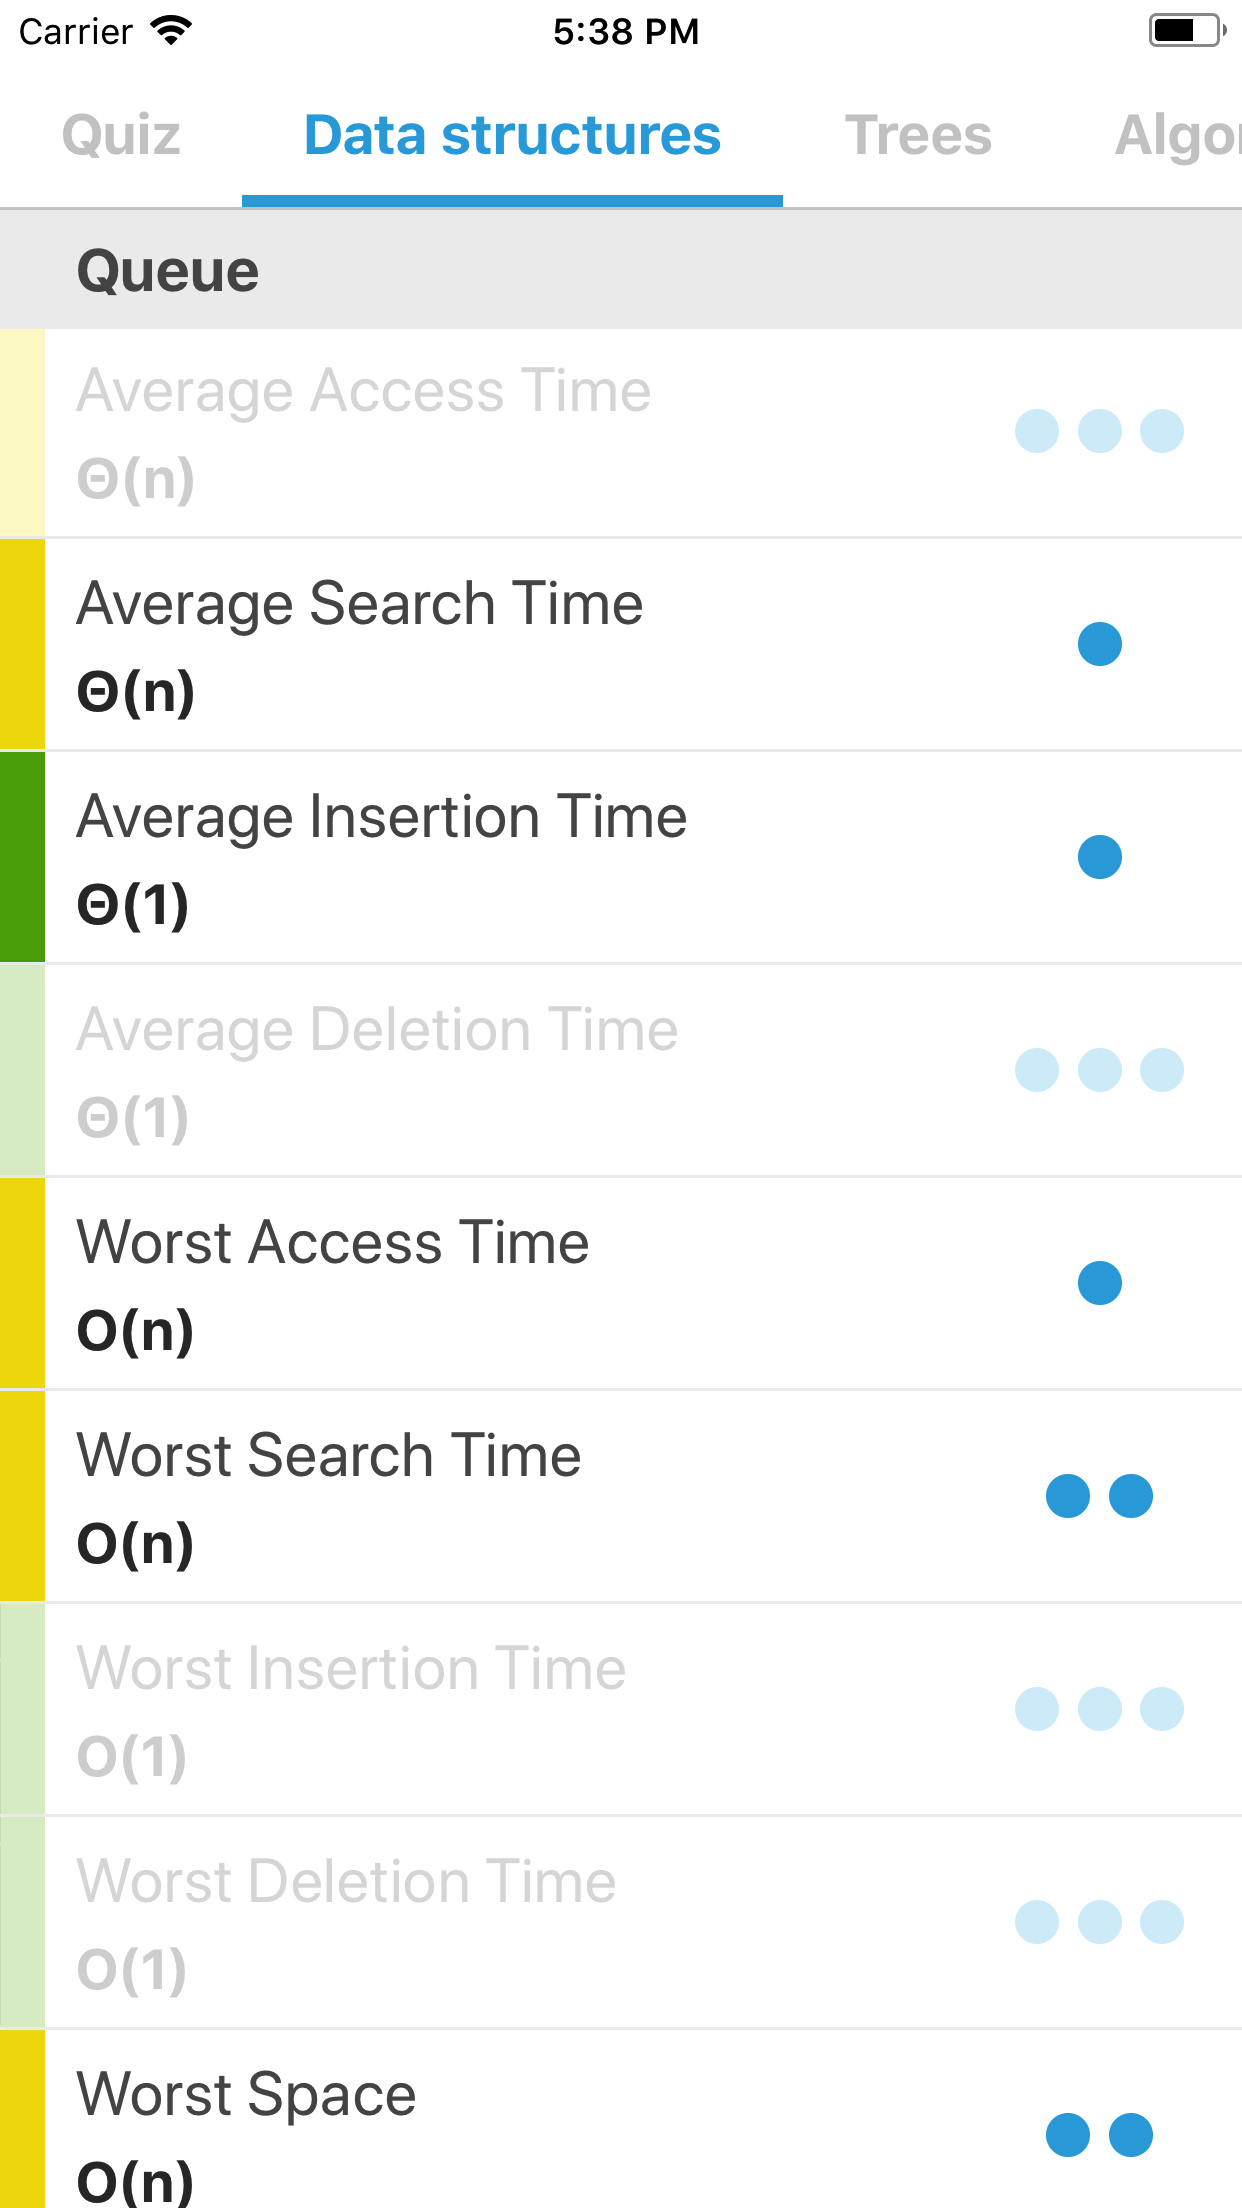Viewport: 1242px width, 2208px height.
Task: Click the faded dots for Worst Insertion Time
Action: (1099, 1709)
